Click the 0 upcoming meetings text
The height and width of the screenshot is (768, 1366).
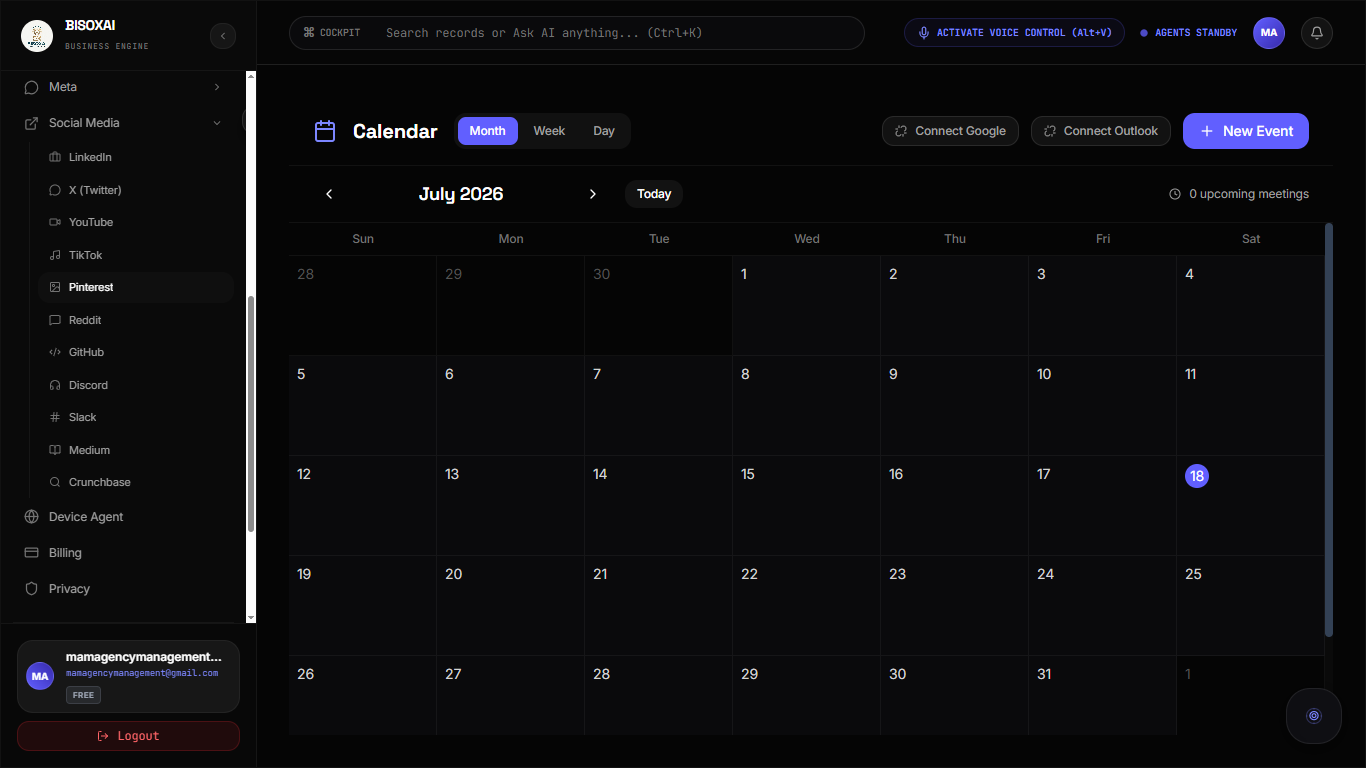1249,194
